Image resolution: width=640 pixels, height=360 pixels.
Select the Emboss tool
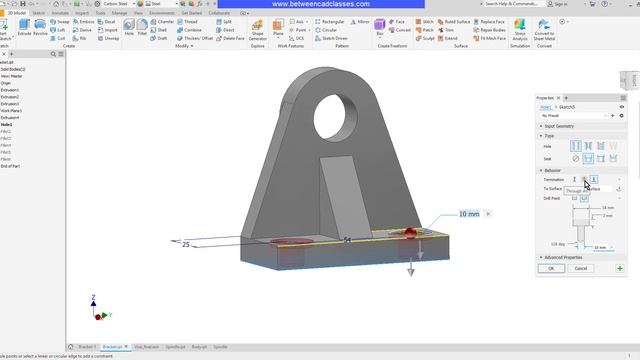coord(83,22)
